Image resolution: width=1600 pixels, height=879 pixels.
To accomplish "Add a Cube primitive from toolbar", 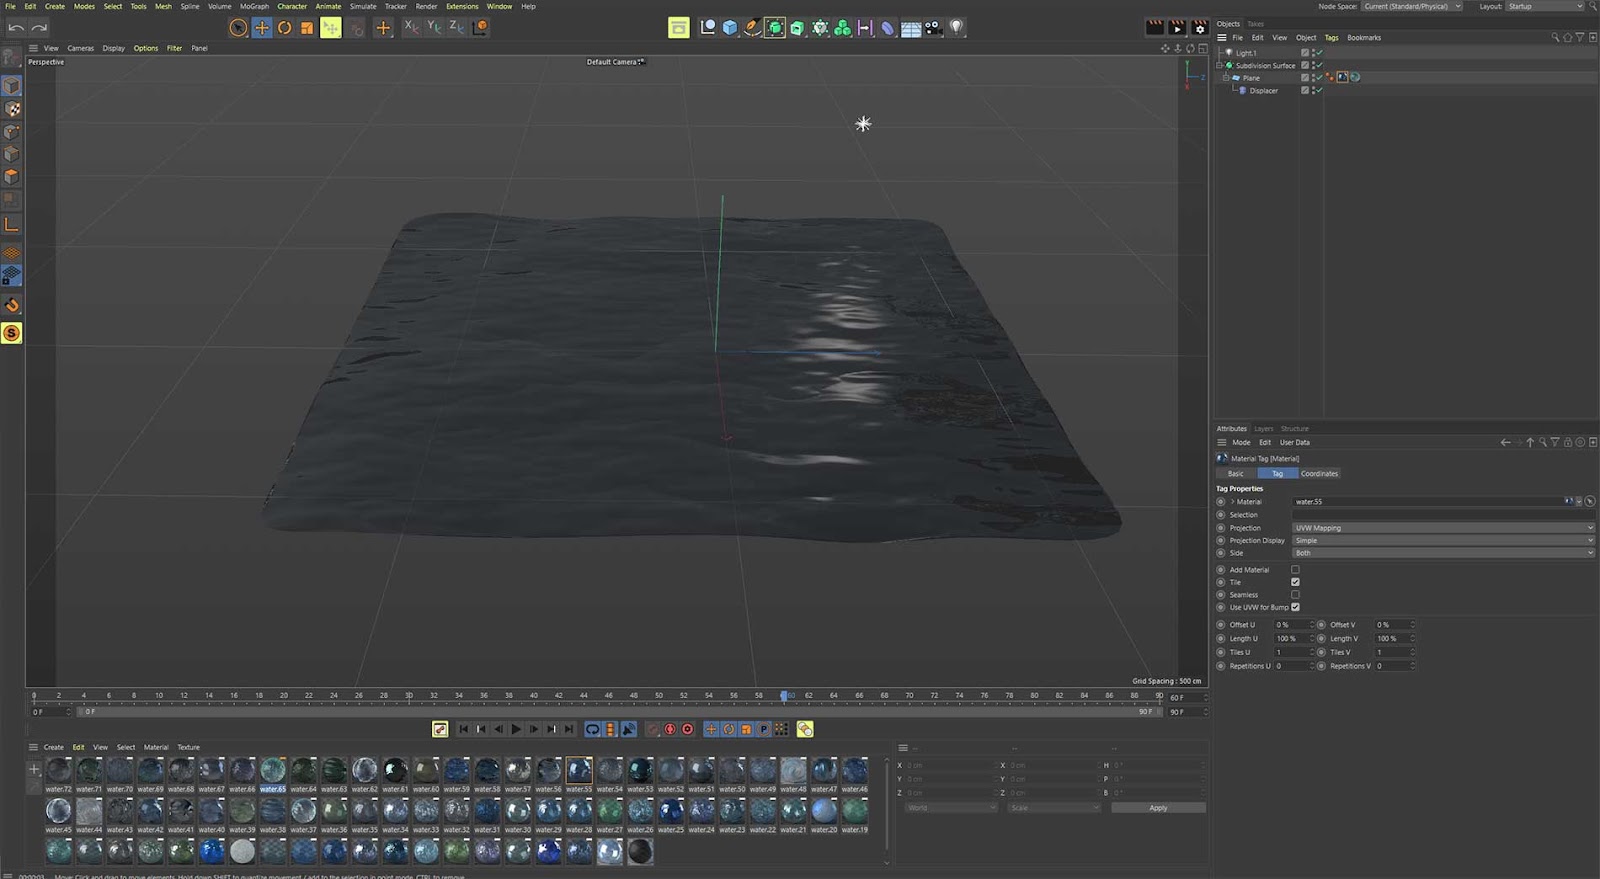I will [730, 28].
